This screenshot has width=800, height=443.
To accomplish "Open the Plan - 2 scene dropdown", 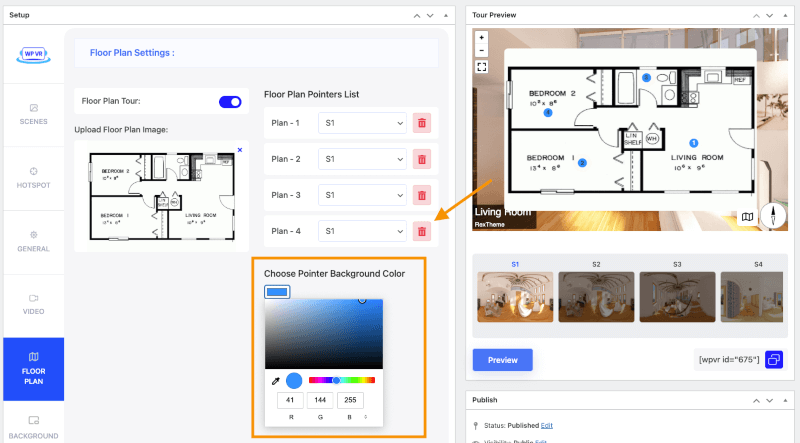I will click(362, 159).
